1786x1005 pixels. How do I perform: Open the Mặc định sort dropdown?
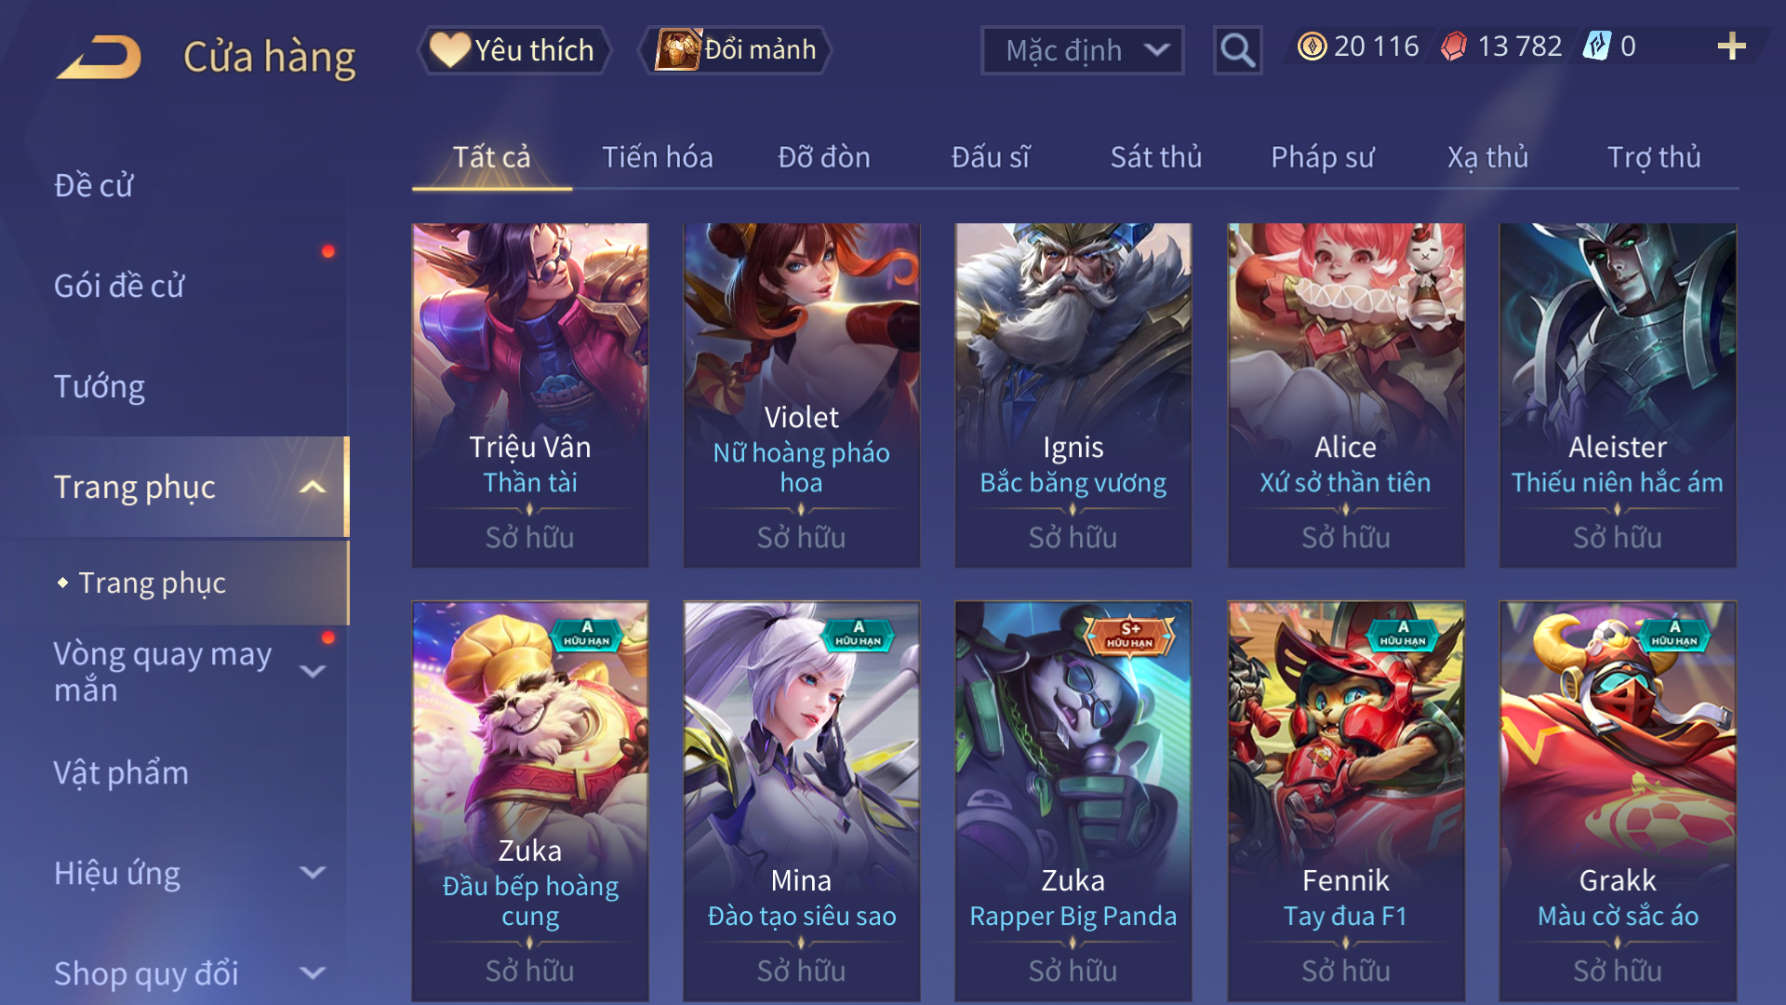click(x=1082, y=50)
